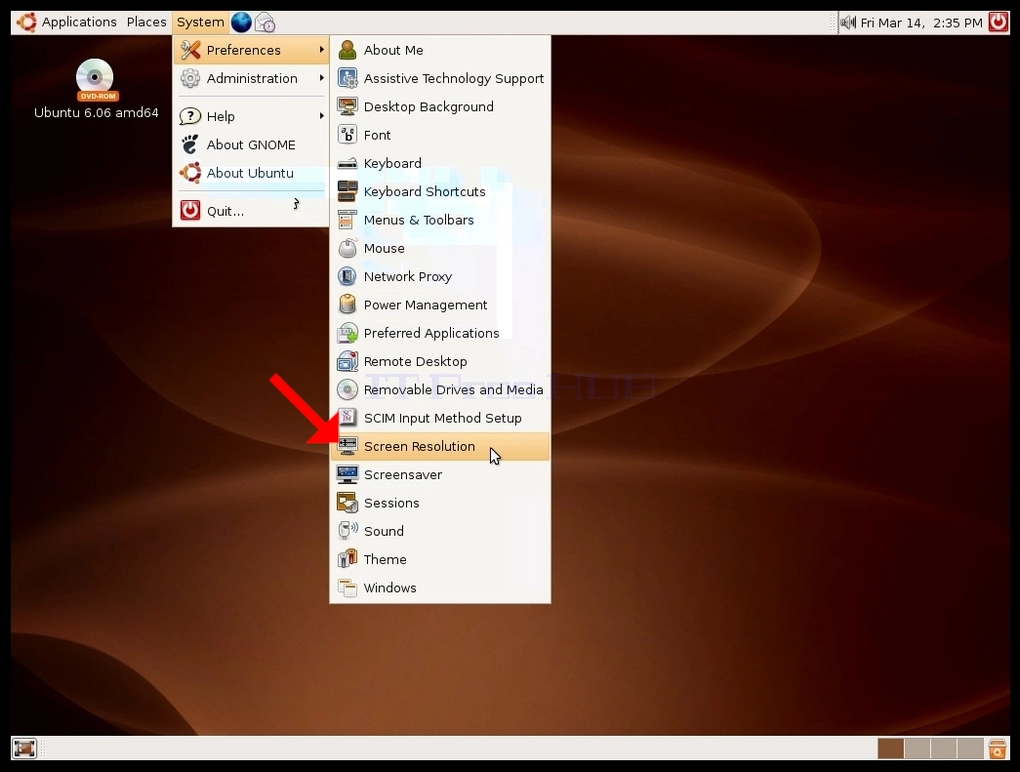
Task: Expand the Help submenu arrow
Action: tap(321, 116)
